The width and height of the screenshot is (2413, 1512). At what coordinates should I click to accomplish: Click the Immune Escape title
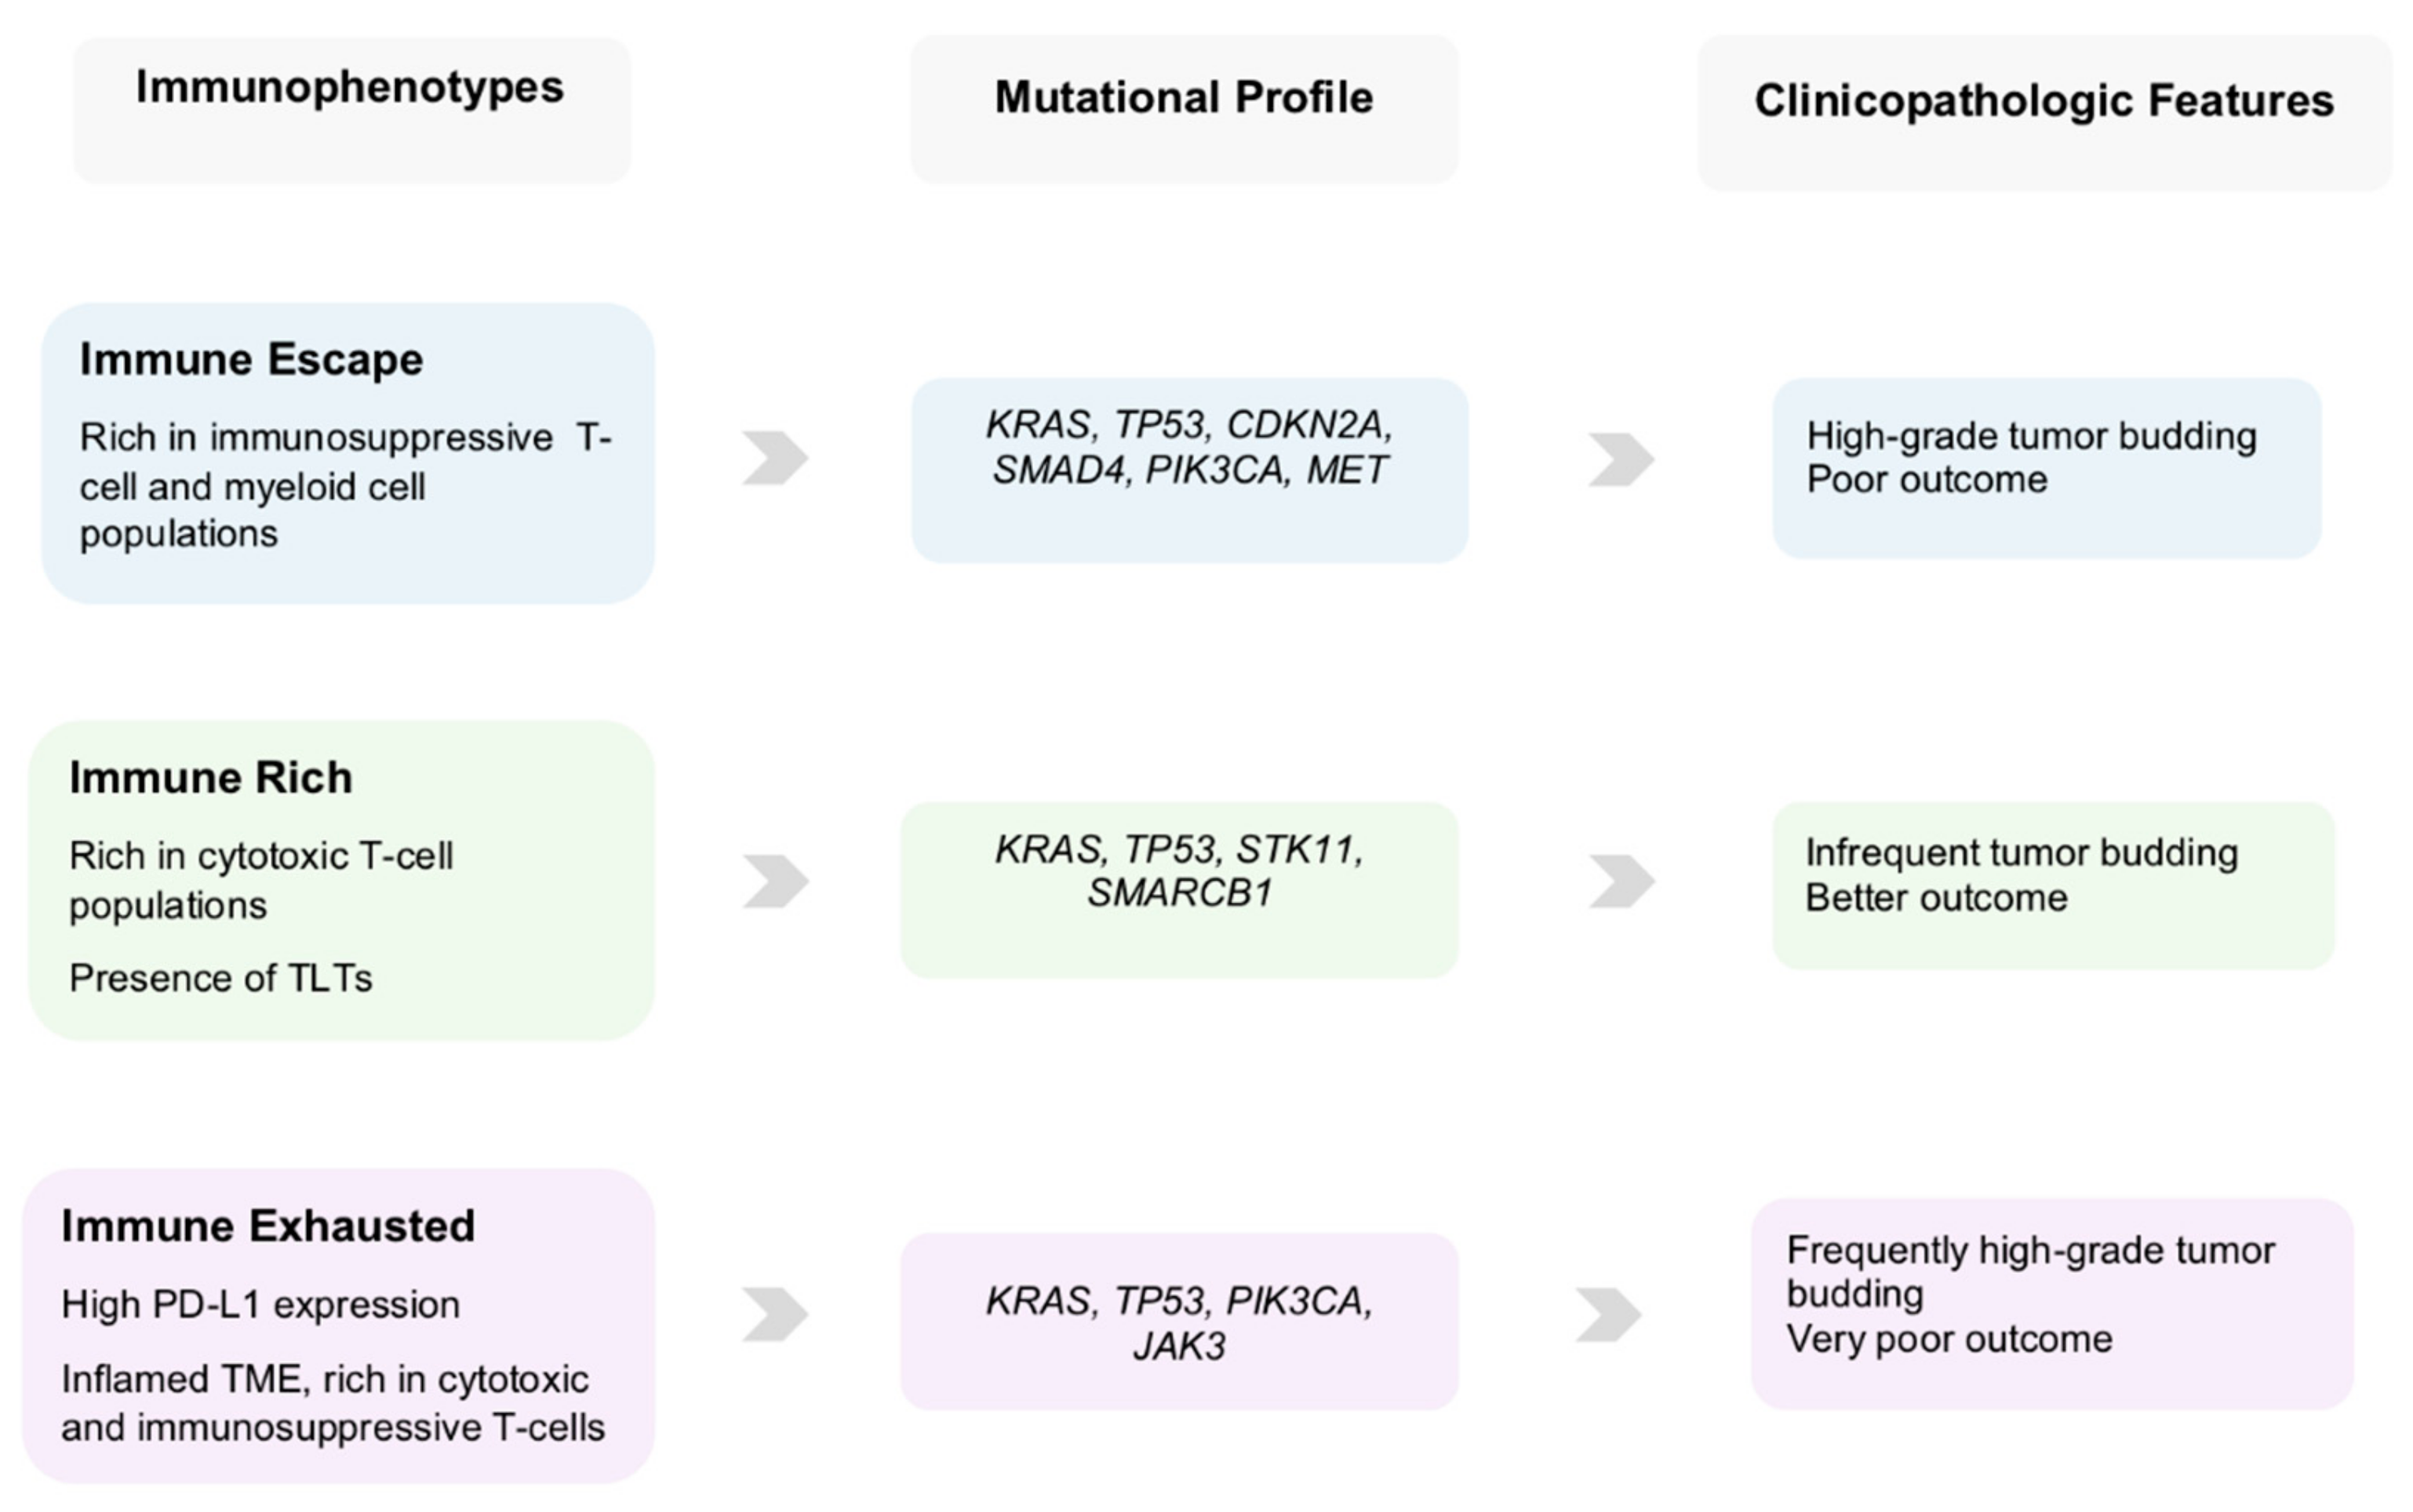(x=251, y=360)
